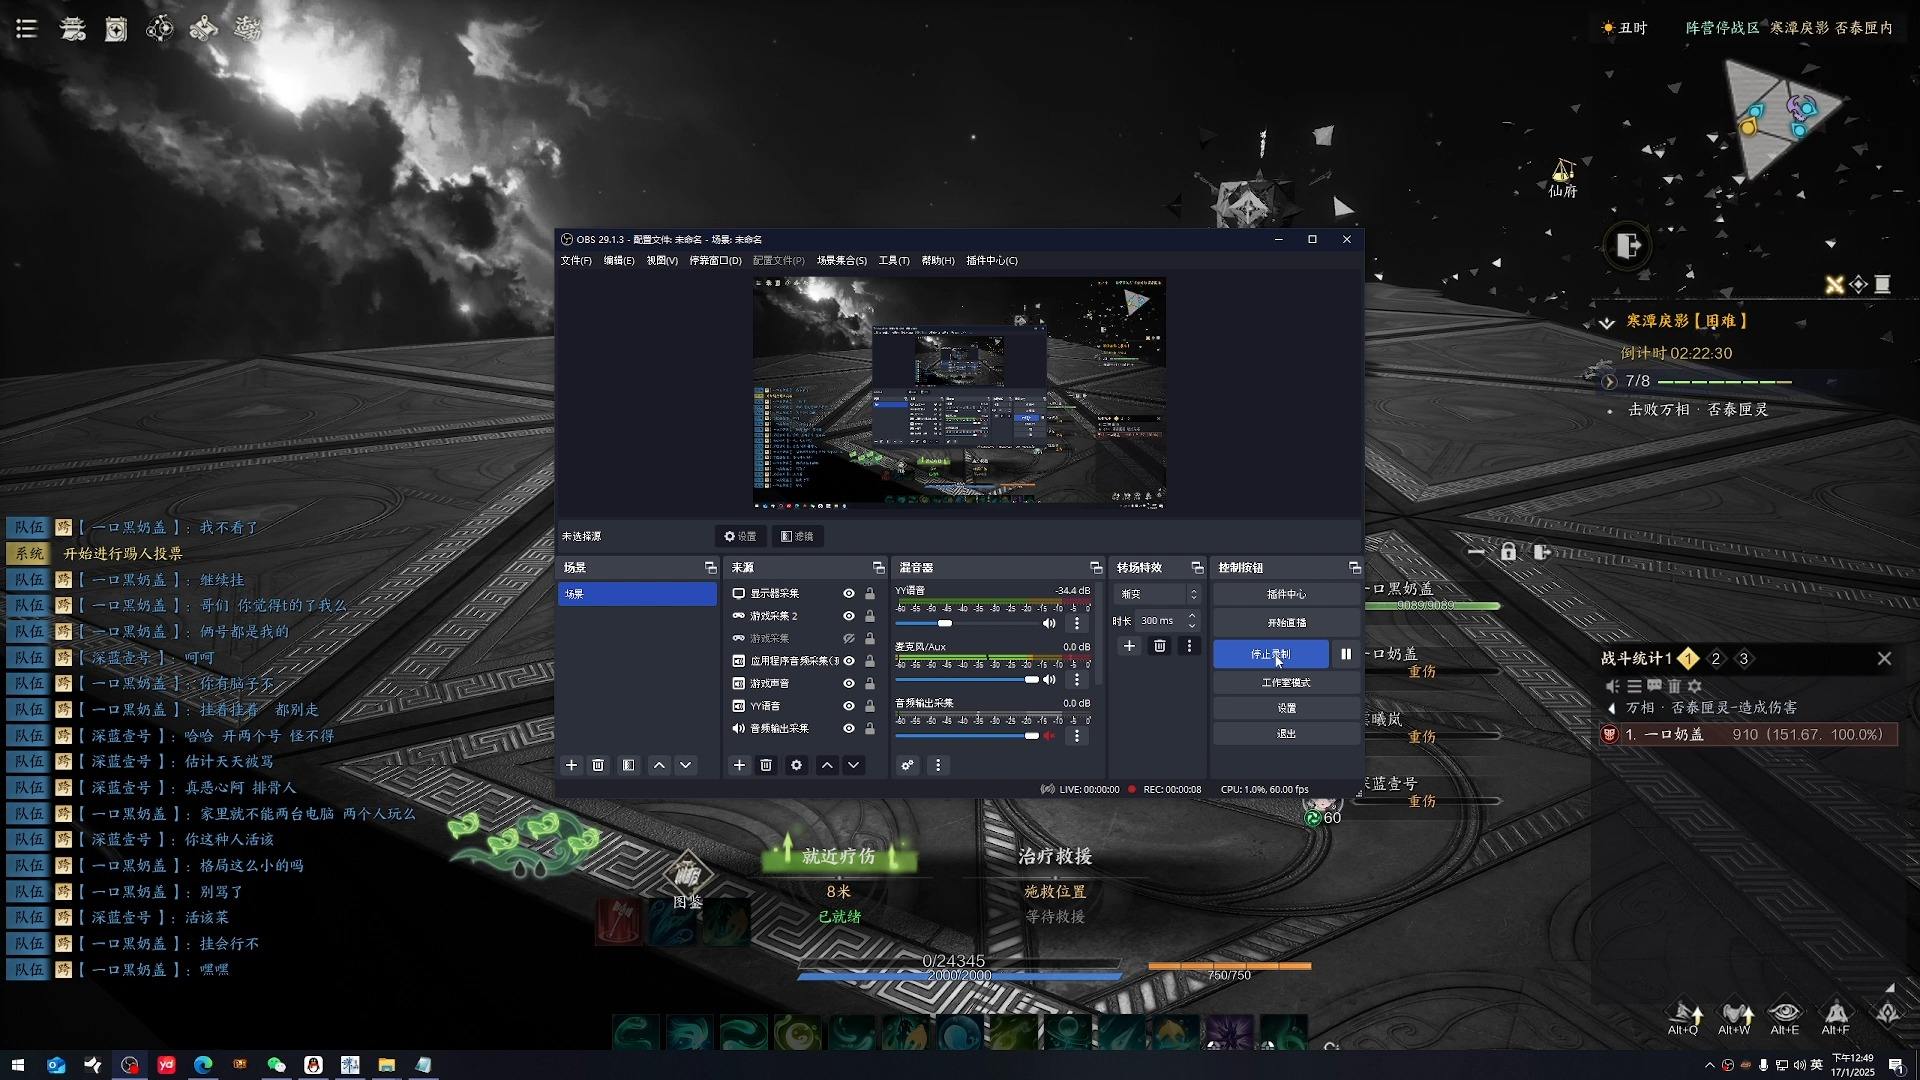The height and width of the screenshot is (1080, 1920).
Task: Remove transition with trash icon
Action: (1159, 646)
